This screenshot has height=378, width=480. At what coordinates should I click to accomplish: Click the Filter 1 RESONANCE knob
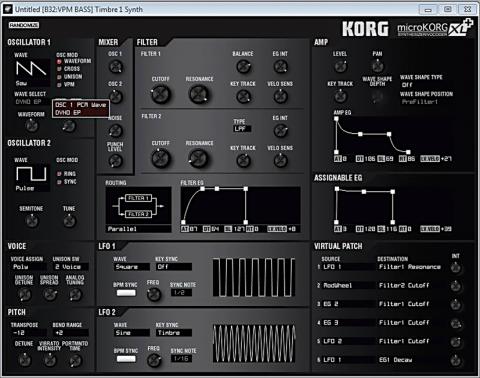[199, 94]
